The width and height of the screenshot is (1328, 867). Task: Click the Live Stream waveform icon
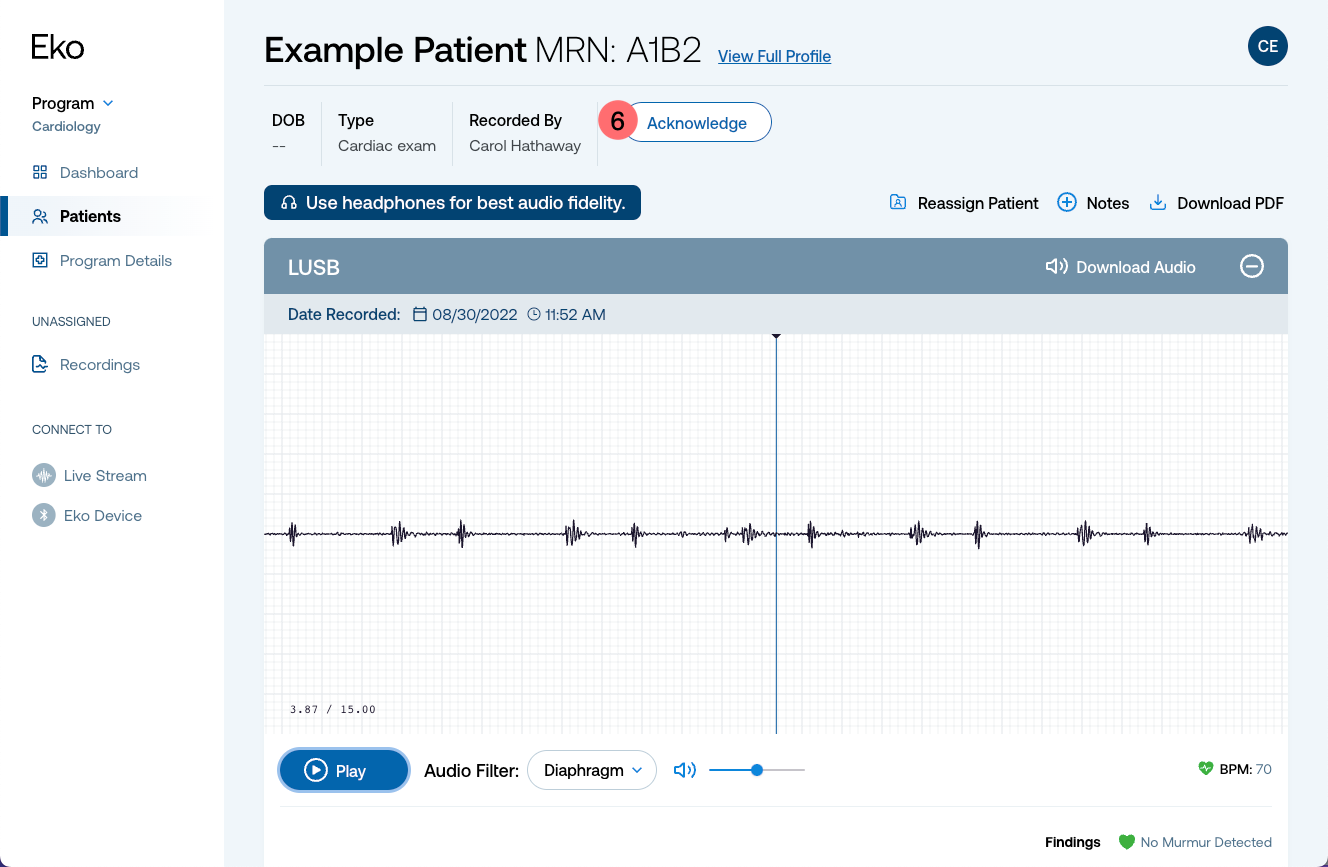tap(43, 475)
